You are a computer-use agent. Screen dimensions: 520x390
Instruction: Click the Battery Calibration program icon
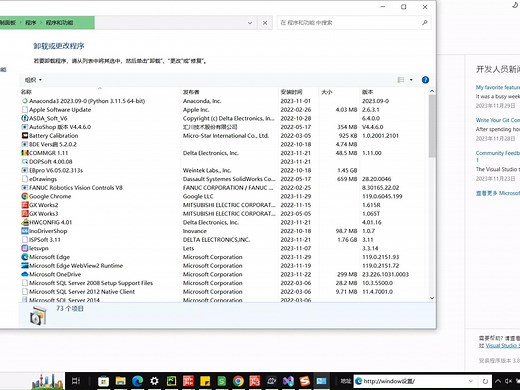click(x=25, y=135)
